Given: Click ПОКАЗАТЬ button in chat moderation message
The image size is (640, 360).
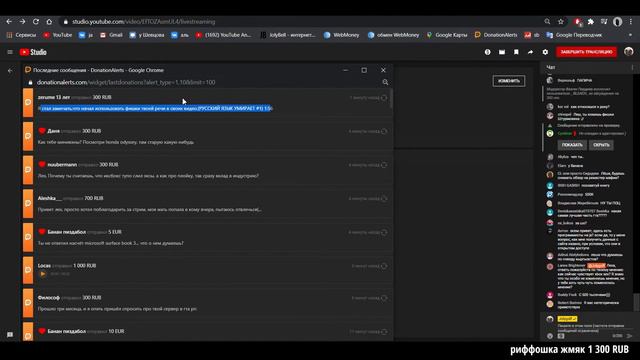Looking at the screenshot, I should [572, 145].
